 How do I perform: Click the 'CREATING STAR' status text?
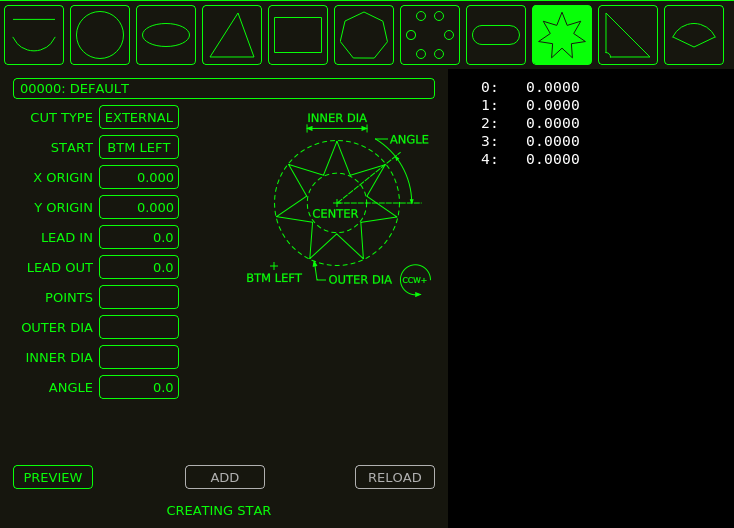pos(219,510)
